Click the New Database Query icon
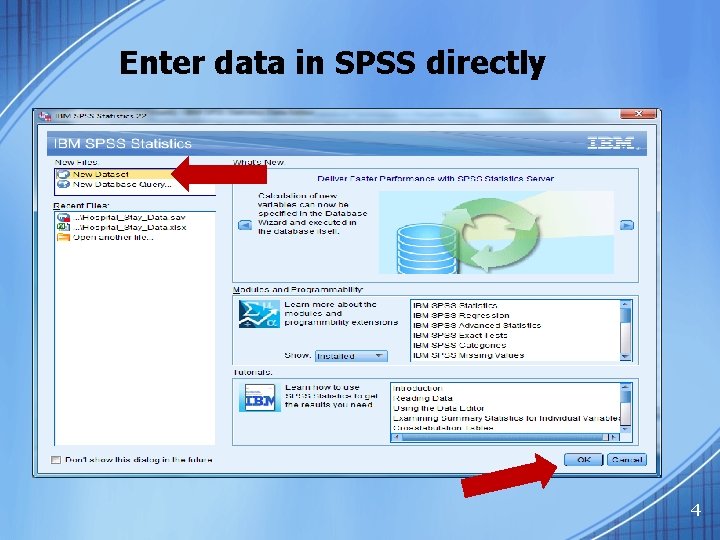 [x=63, y=185]
